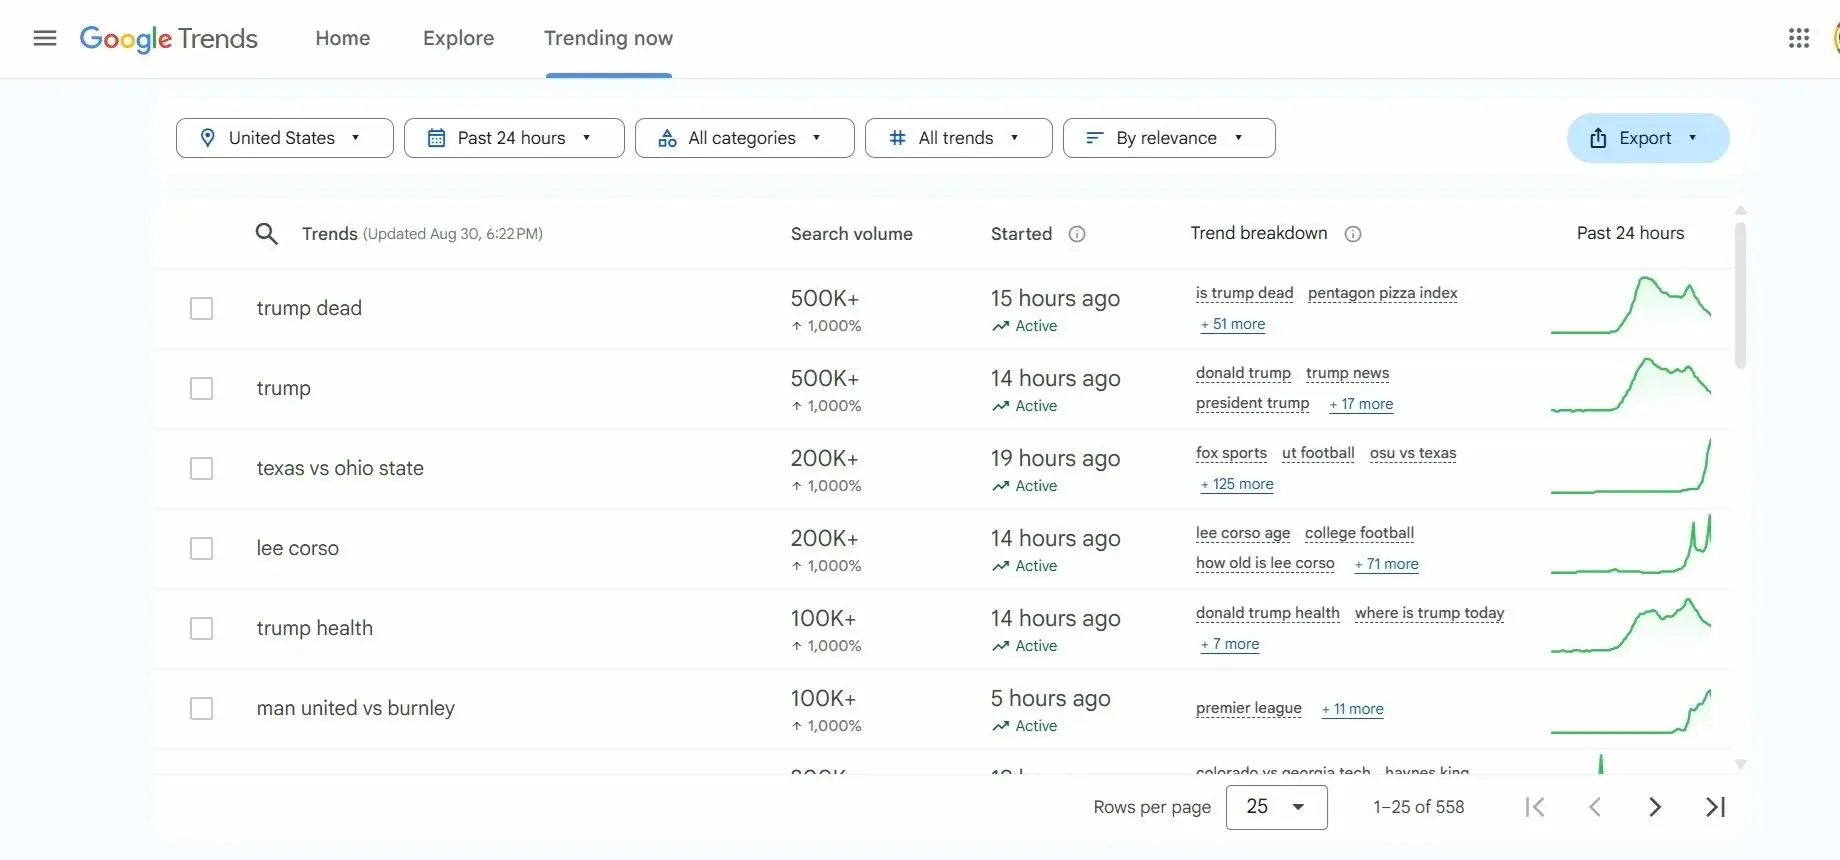
Task: Jump to the last page of results
Action: pyautogui.click(x=1716, y=807)
